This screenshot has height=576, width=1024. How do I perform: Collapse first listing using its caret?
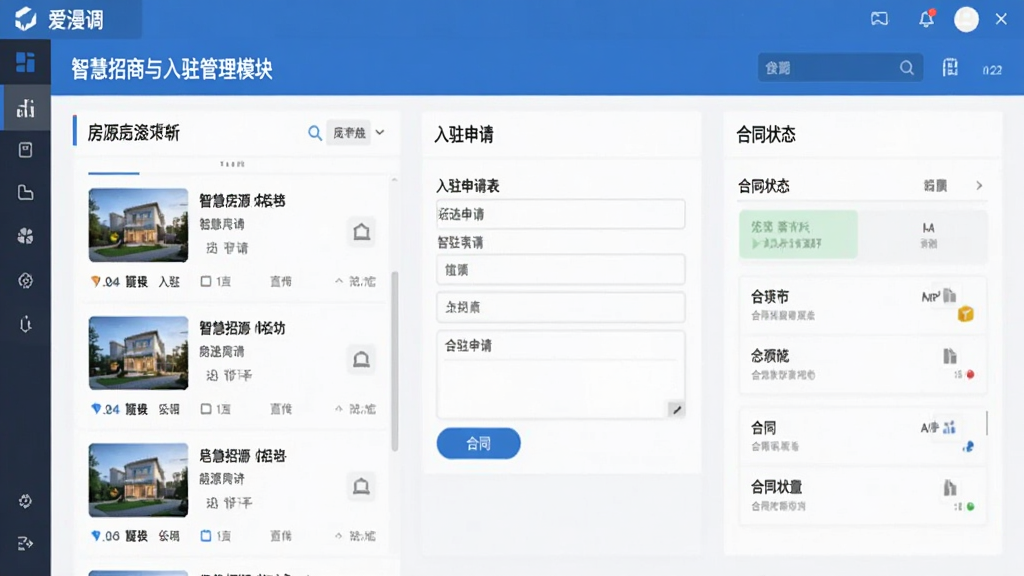pos(338,281)
